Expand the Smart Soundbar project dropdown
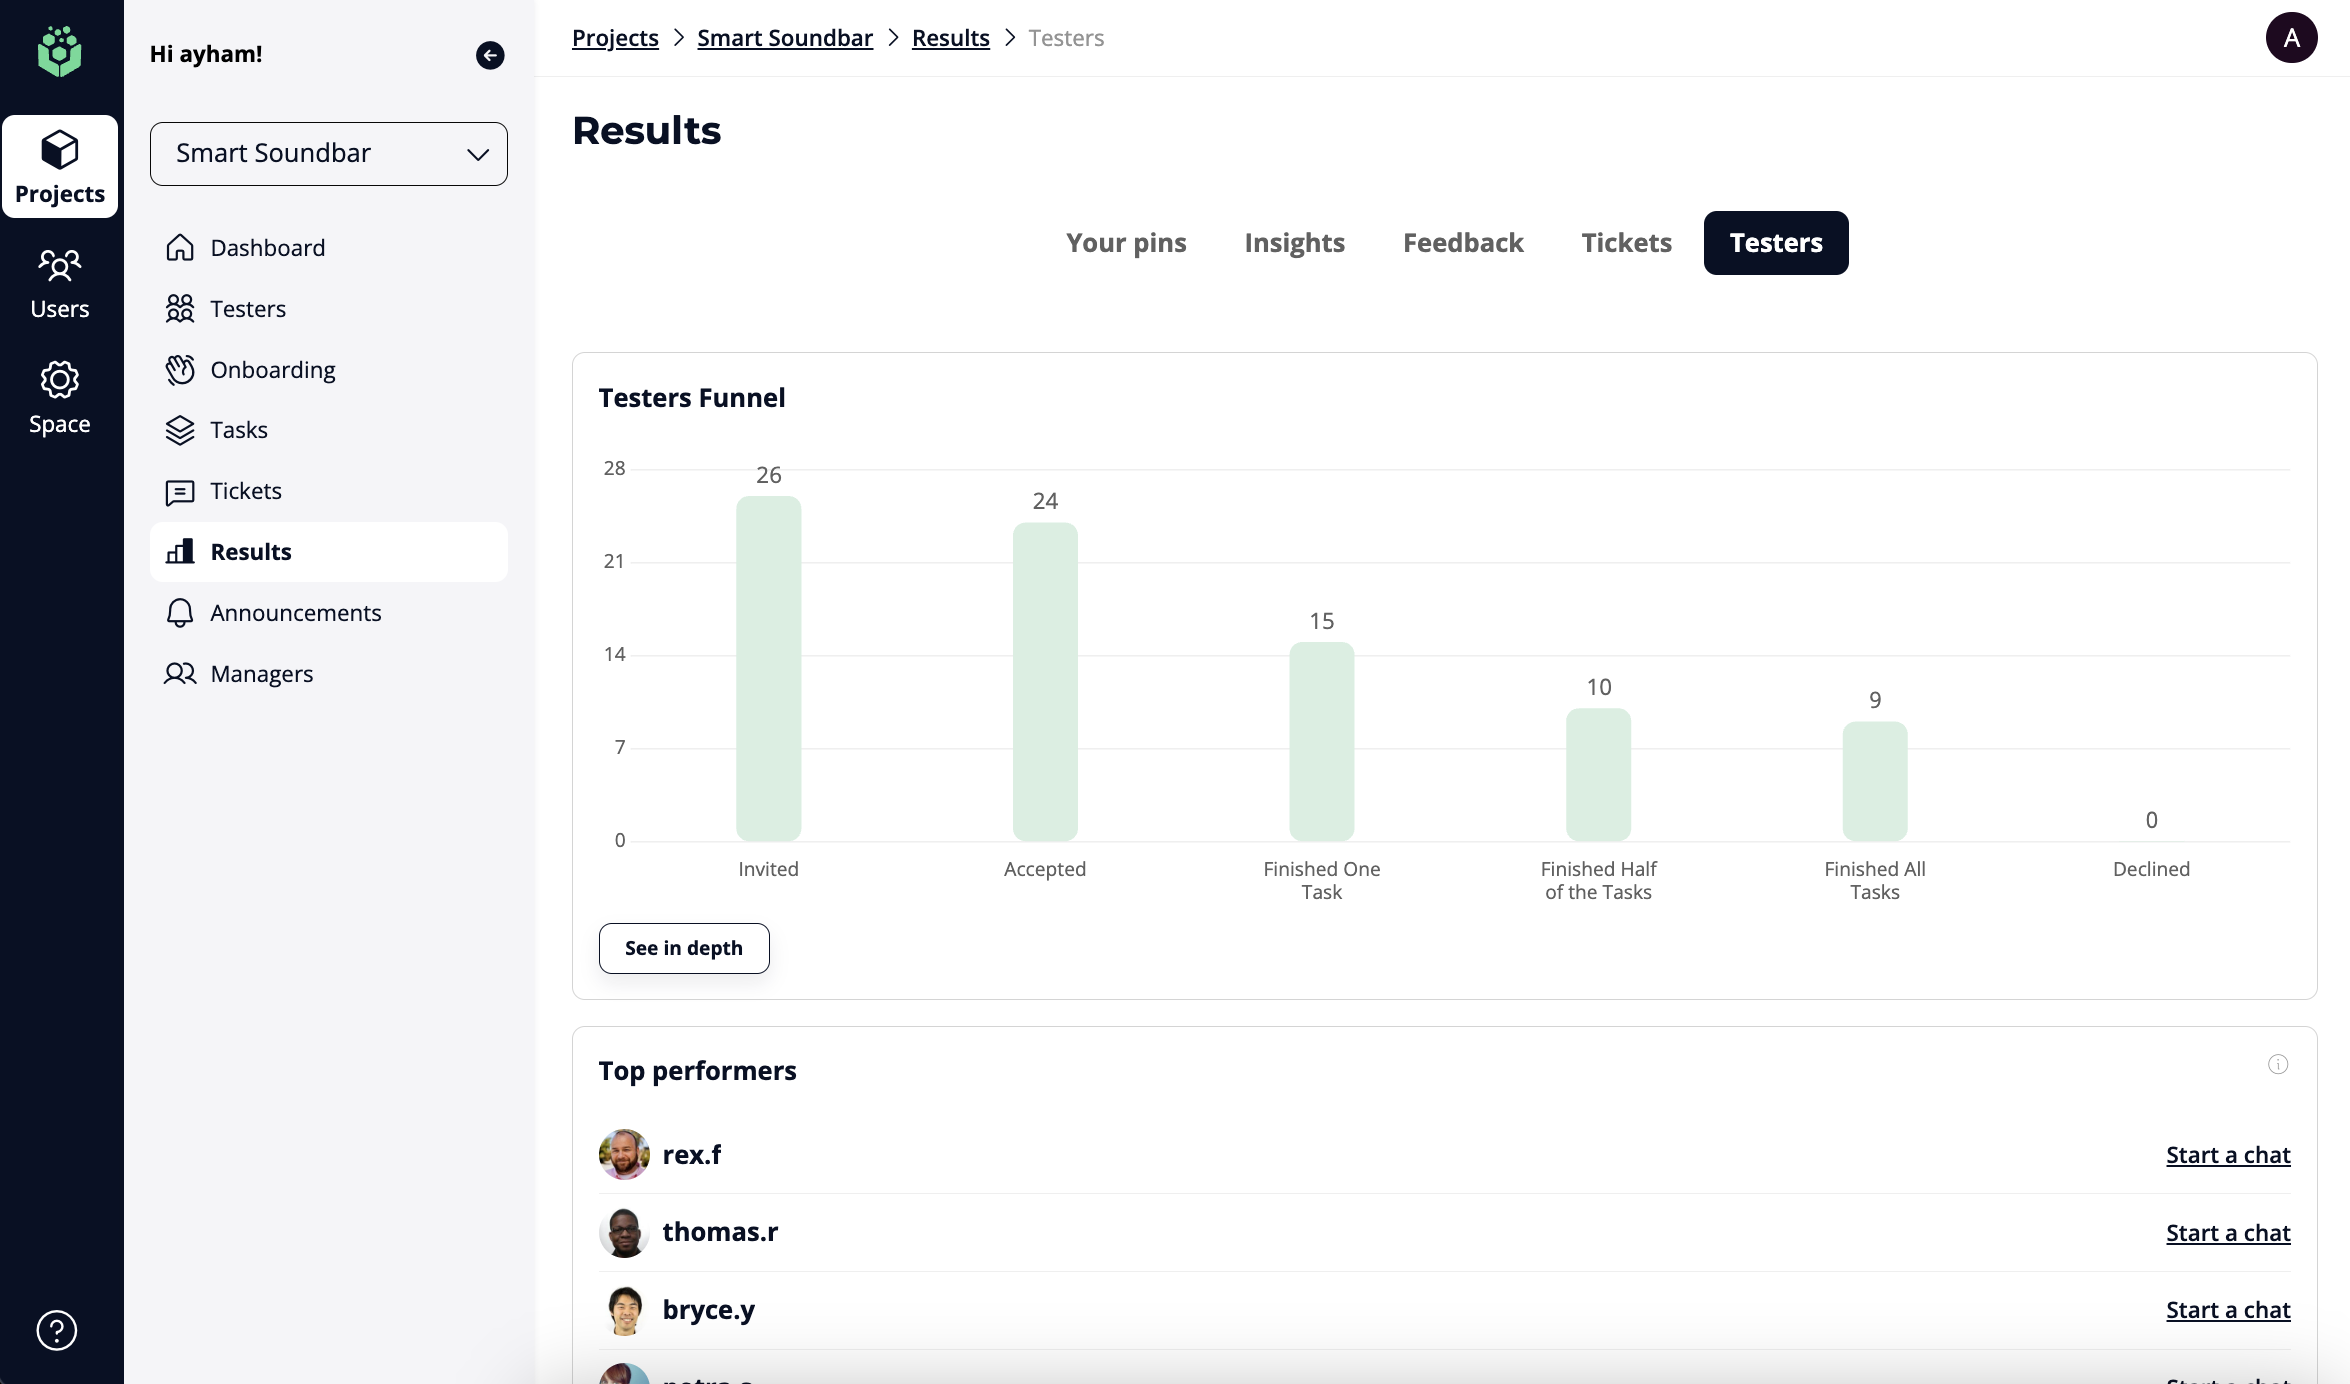 328,154
